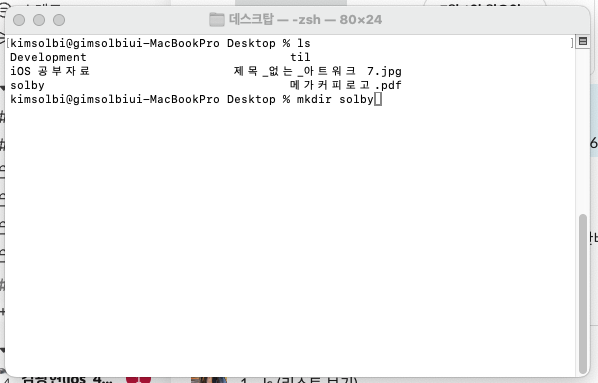Click the 'solby' entry in ls output

[27, 85]
